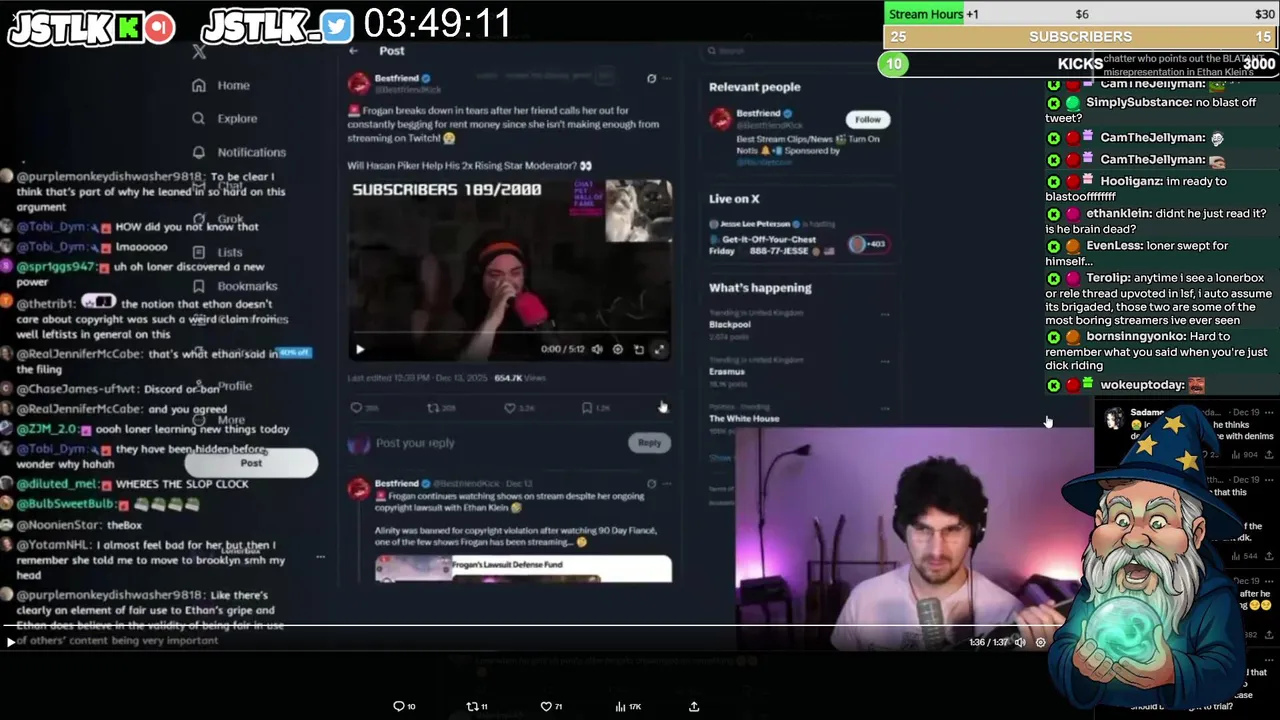Viewport: 1280px width, 720px height.
Task: Play the embedded Frogan clip video
Action: tap(360, 349)
